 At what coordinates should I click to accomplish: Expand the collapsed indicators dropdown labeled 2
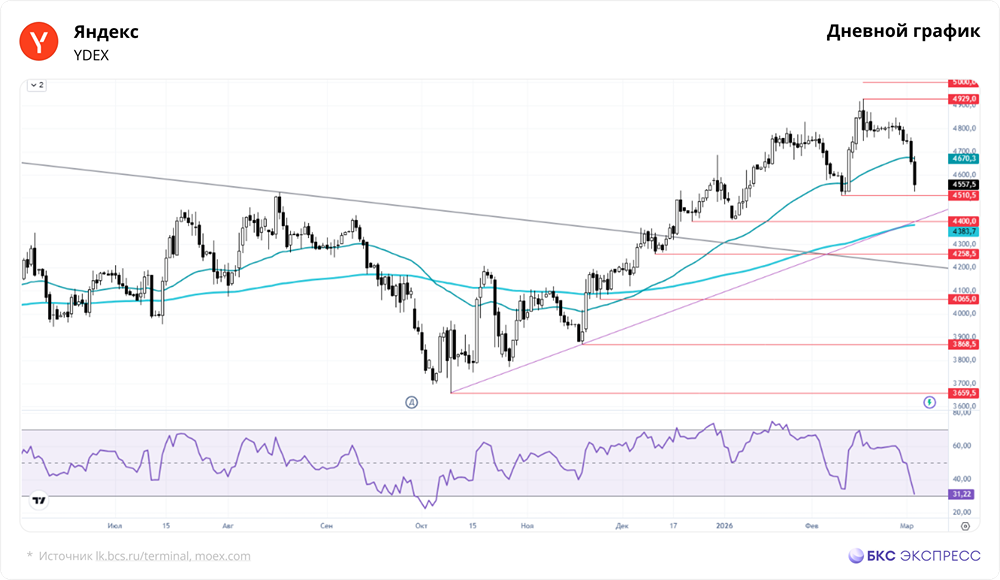[x=37, y=85]
